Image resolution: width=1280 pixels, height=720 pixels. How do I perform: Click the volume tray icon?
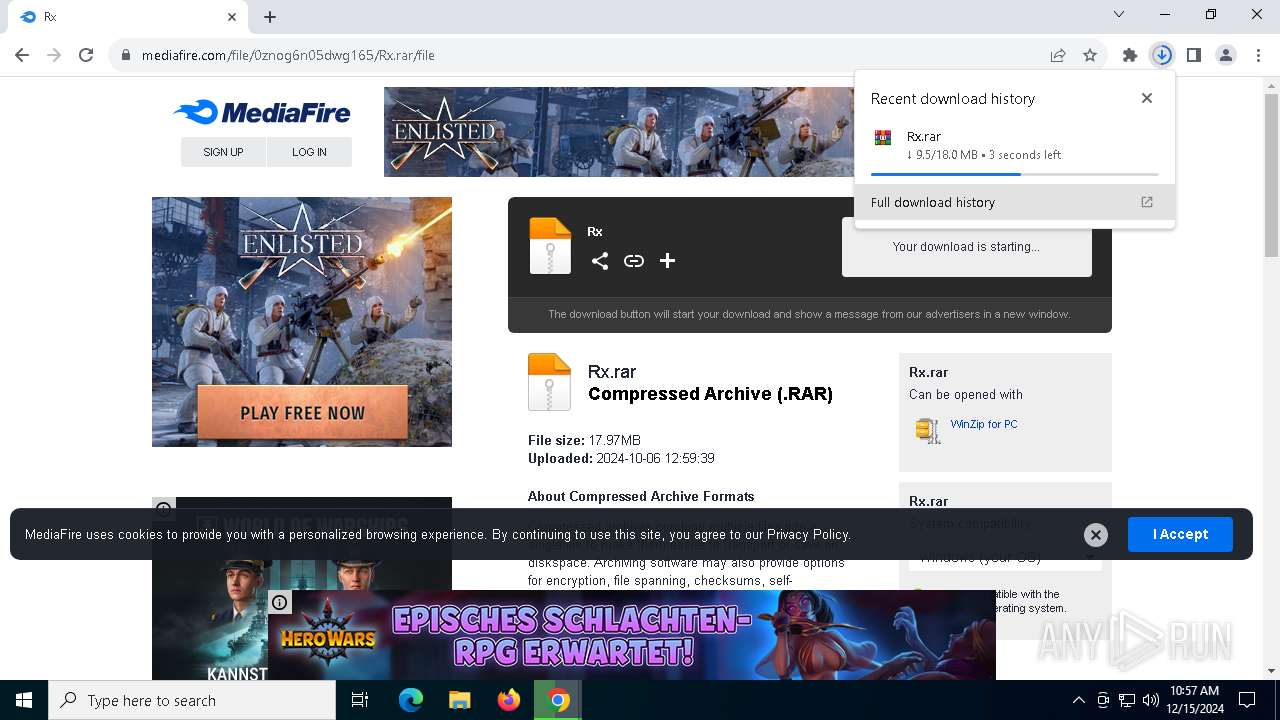point(1150,700)
